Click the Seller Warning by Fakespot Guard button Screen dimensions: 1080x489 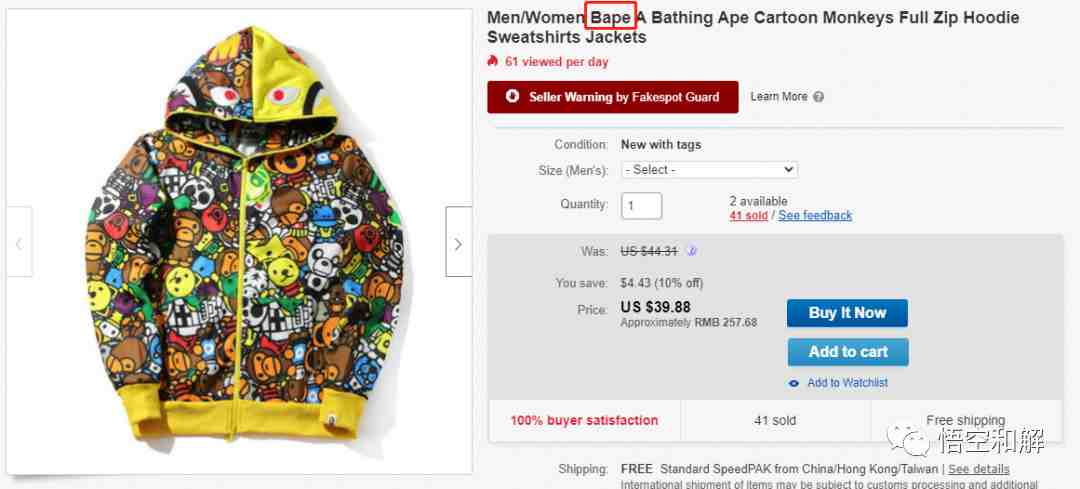(613, 97)
